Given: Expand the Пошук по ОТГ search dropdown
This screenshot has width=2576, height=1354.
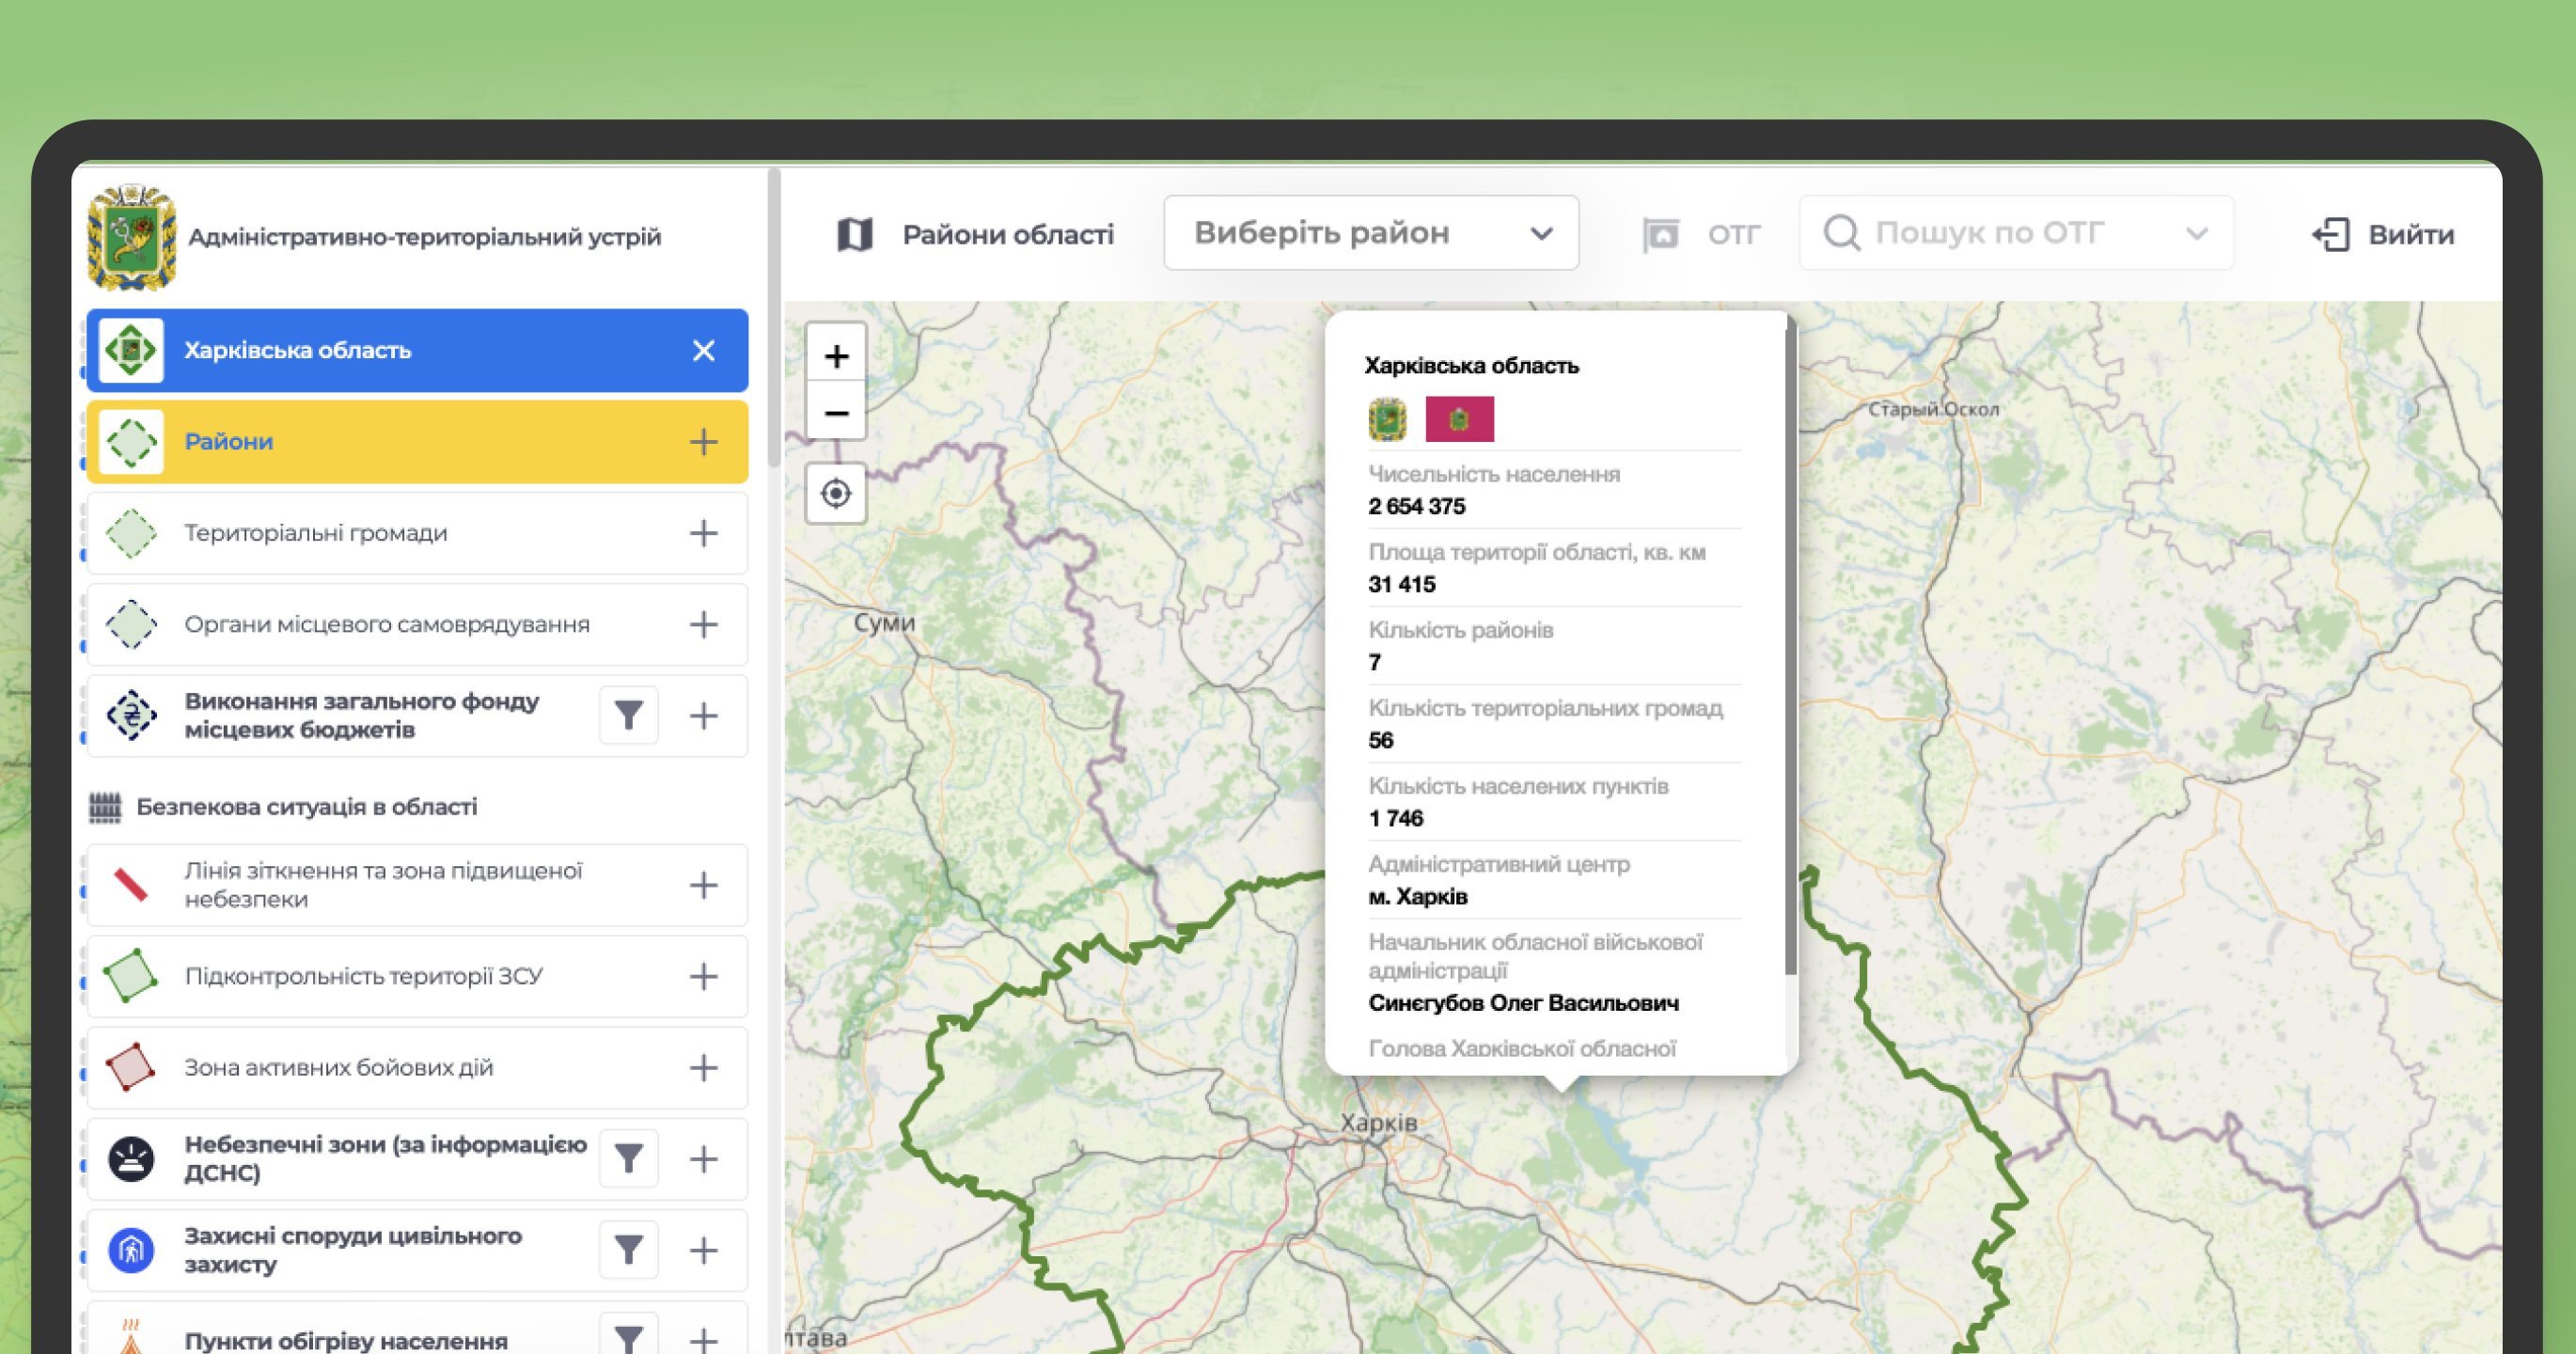Looking at the screenshot, I should click(2196, 234).
